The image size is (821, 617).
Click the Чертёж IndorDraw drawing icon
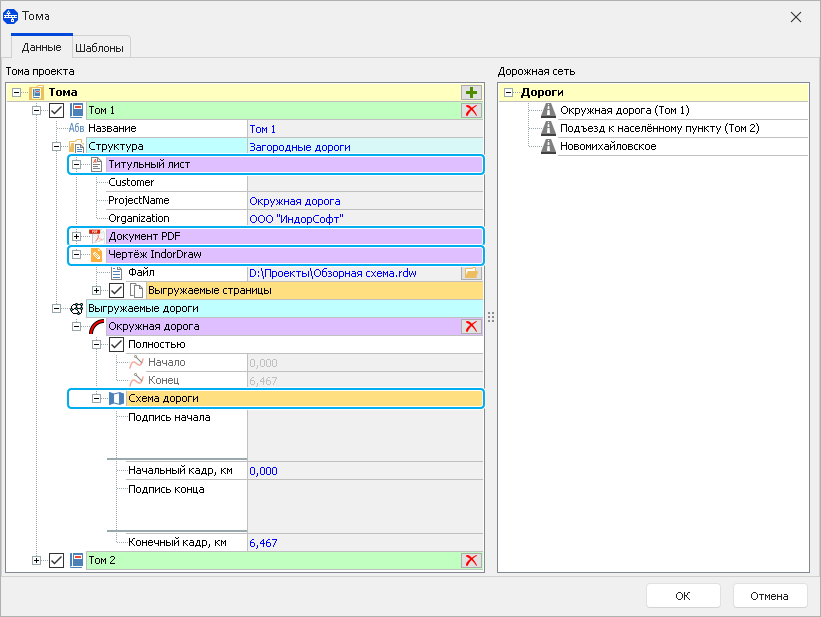[x=96, y=255]
